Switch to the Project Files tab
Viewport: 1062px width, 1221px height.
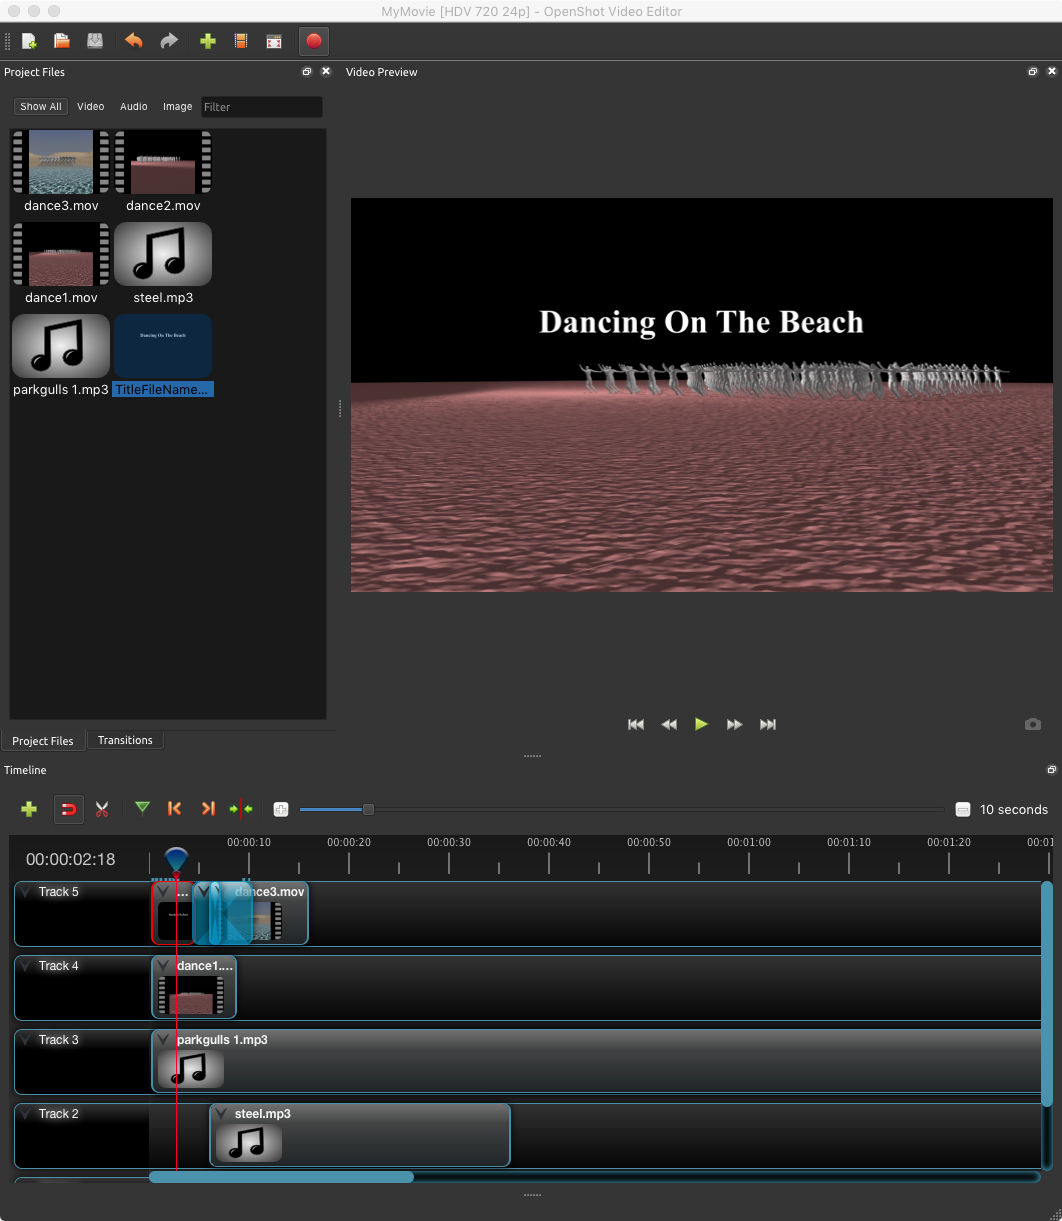pyautogui.click(x=43, y=741)
